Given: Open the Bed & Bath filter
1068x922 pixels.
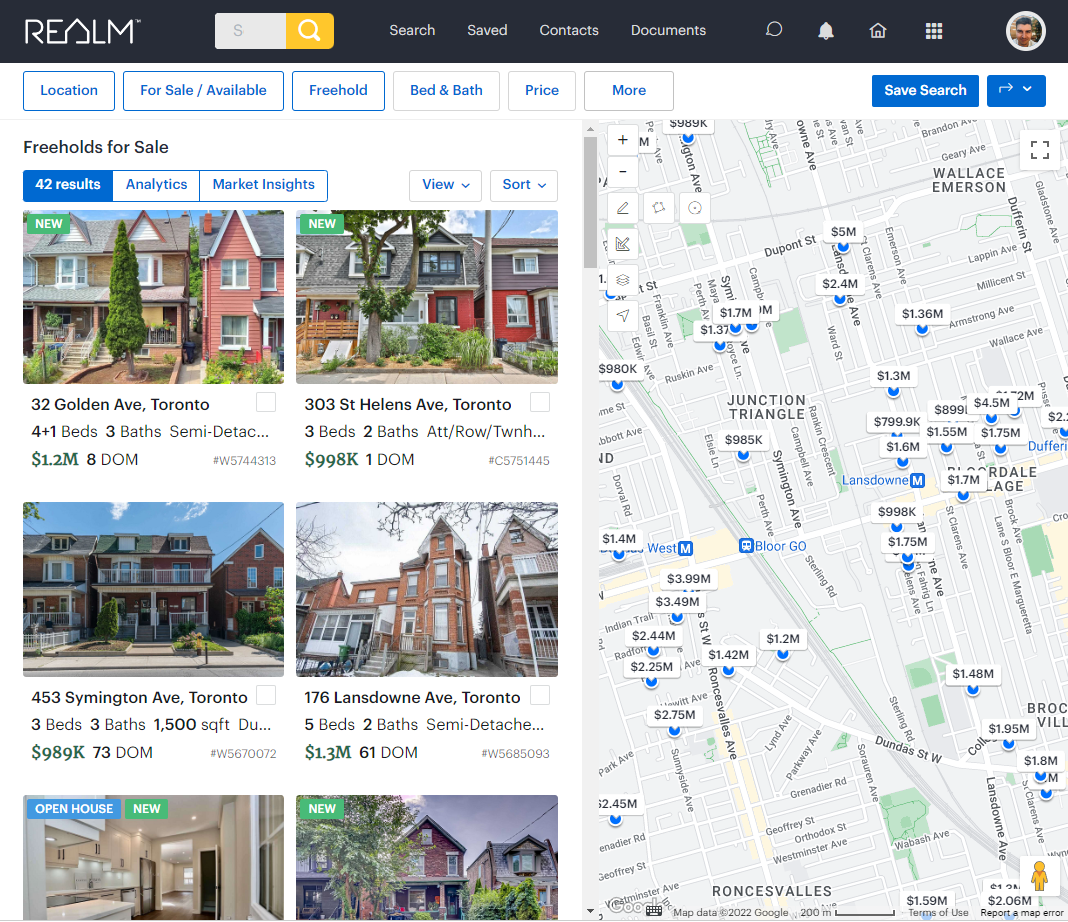Looking at the screenshot, I should 446,91.
